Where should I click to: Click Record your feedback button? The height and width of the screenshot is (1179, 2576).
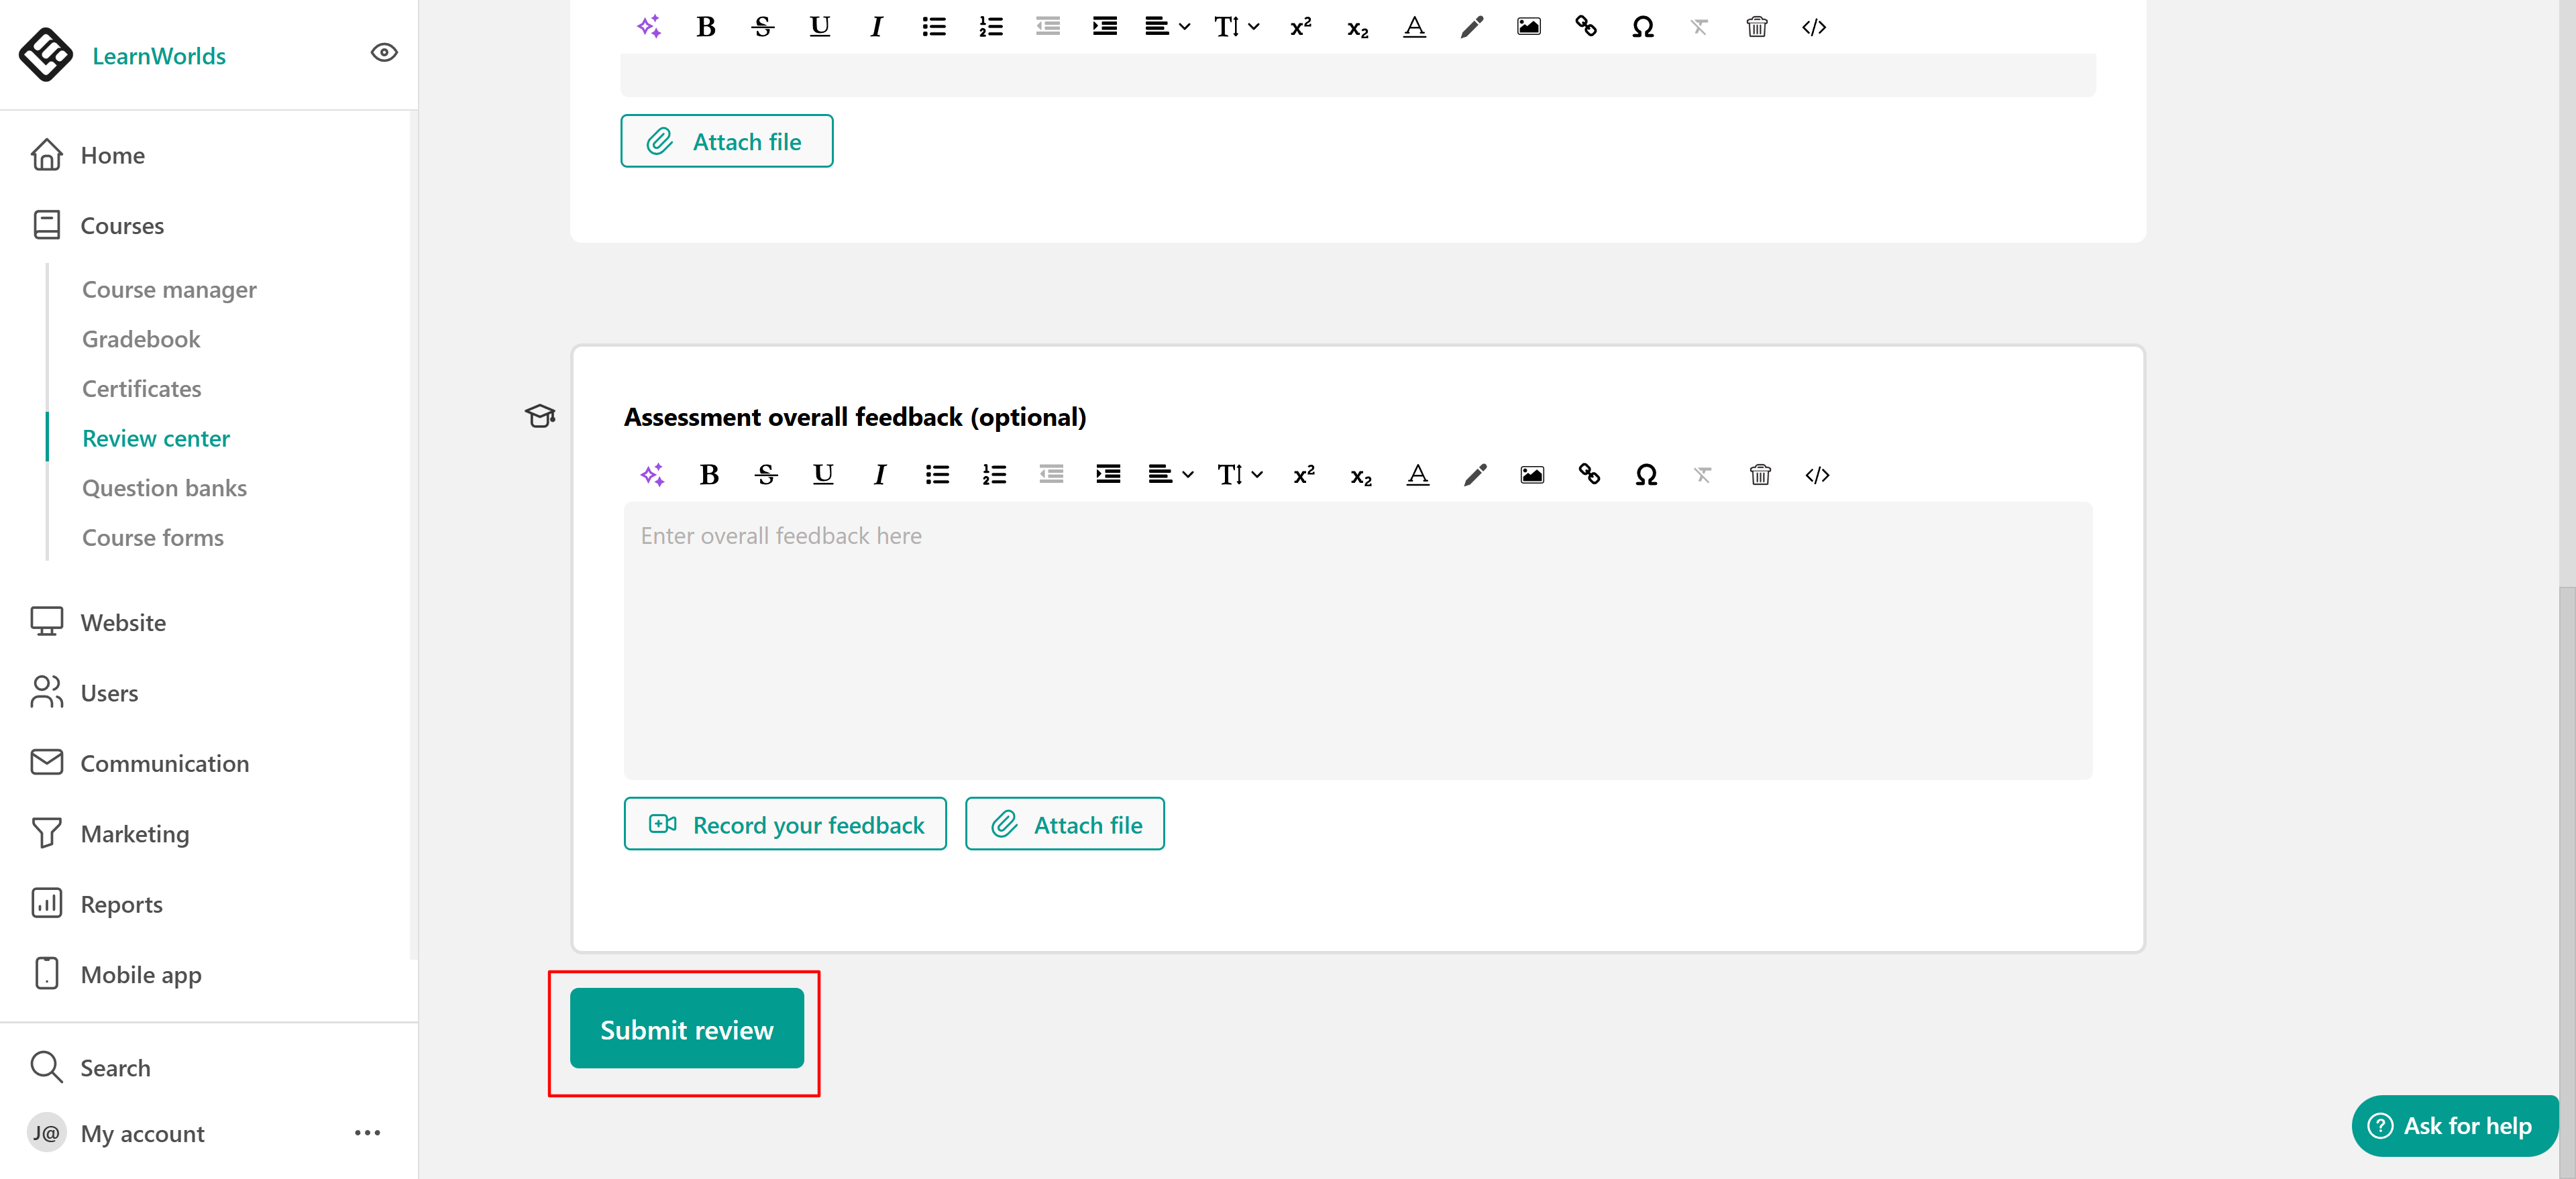coord(784,824)
